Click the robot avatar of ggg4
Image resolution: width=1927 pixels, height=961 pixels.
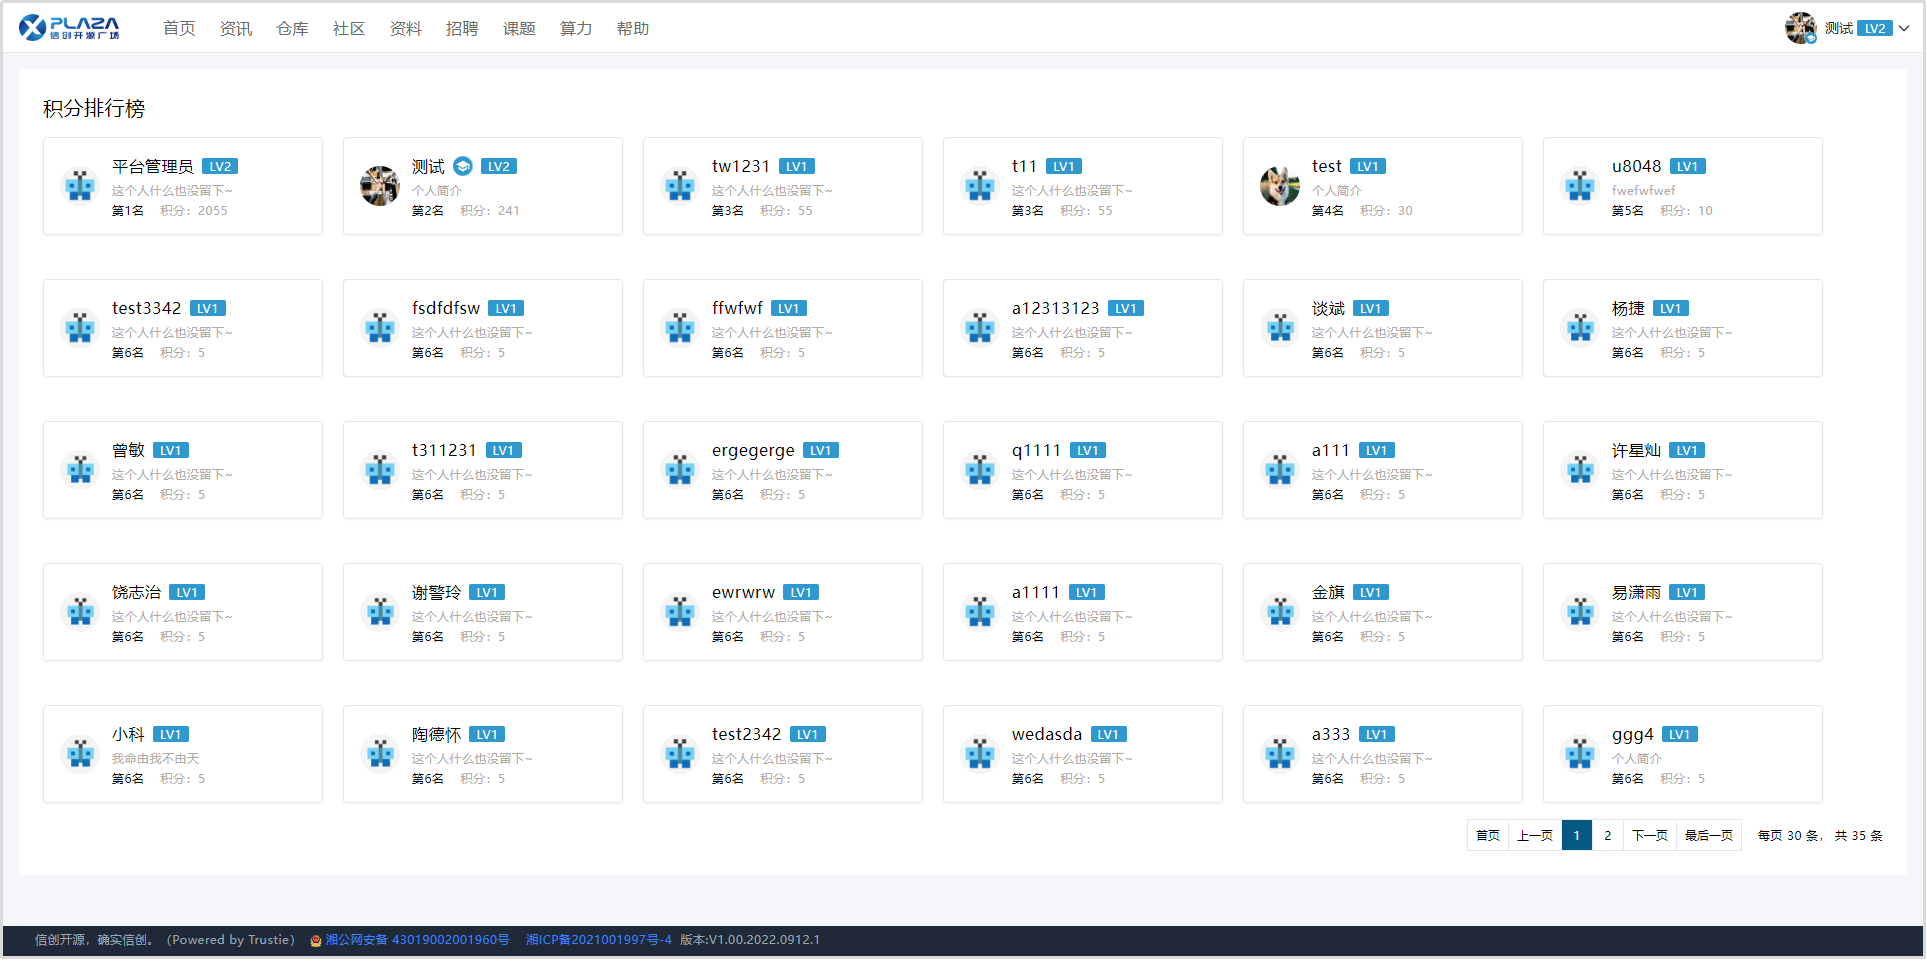[x=1580, y=754]
